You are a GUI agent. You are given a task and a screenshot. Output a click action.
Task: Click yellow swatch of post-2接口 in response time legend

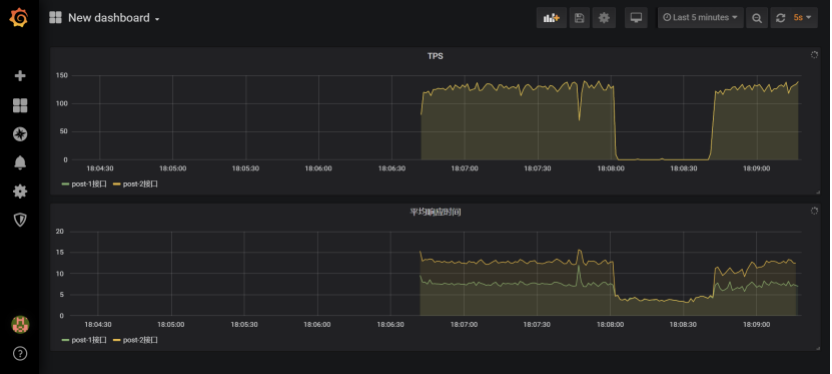[x=117, y=340]
